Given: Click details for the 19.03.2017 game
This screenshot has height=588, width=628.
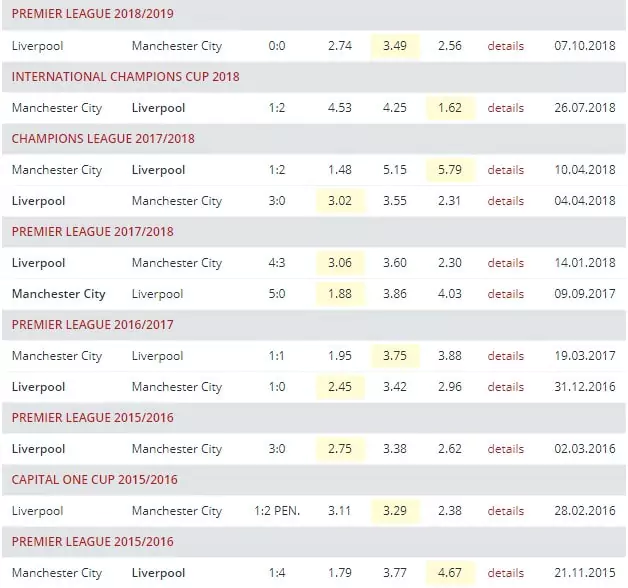Looking at the screenshot, I should click(505, 356).
